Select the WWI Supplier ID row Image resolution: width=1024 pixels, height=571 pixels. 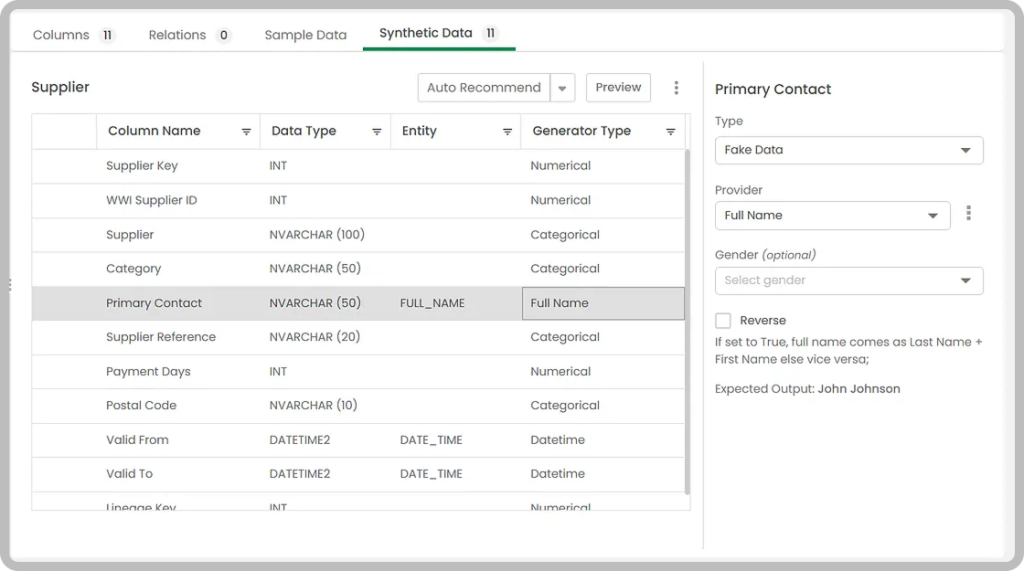(358, 201)
